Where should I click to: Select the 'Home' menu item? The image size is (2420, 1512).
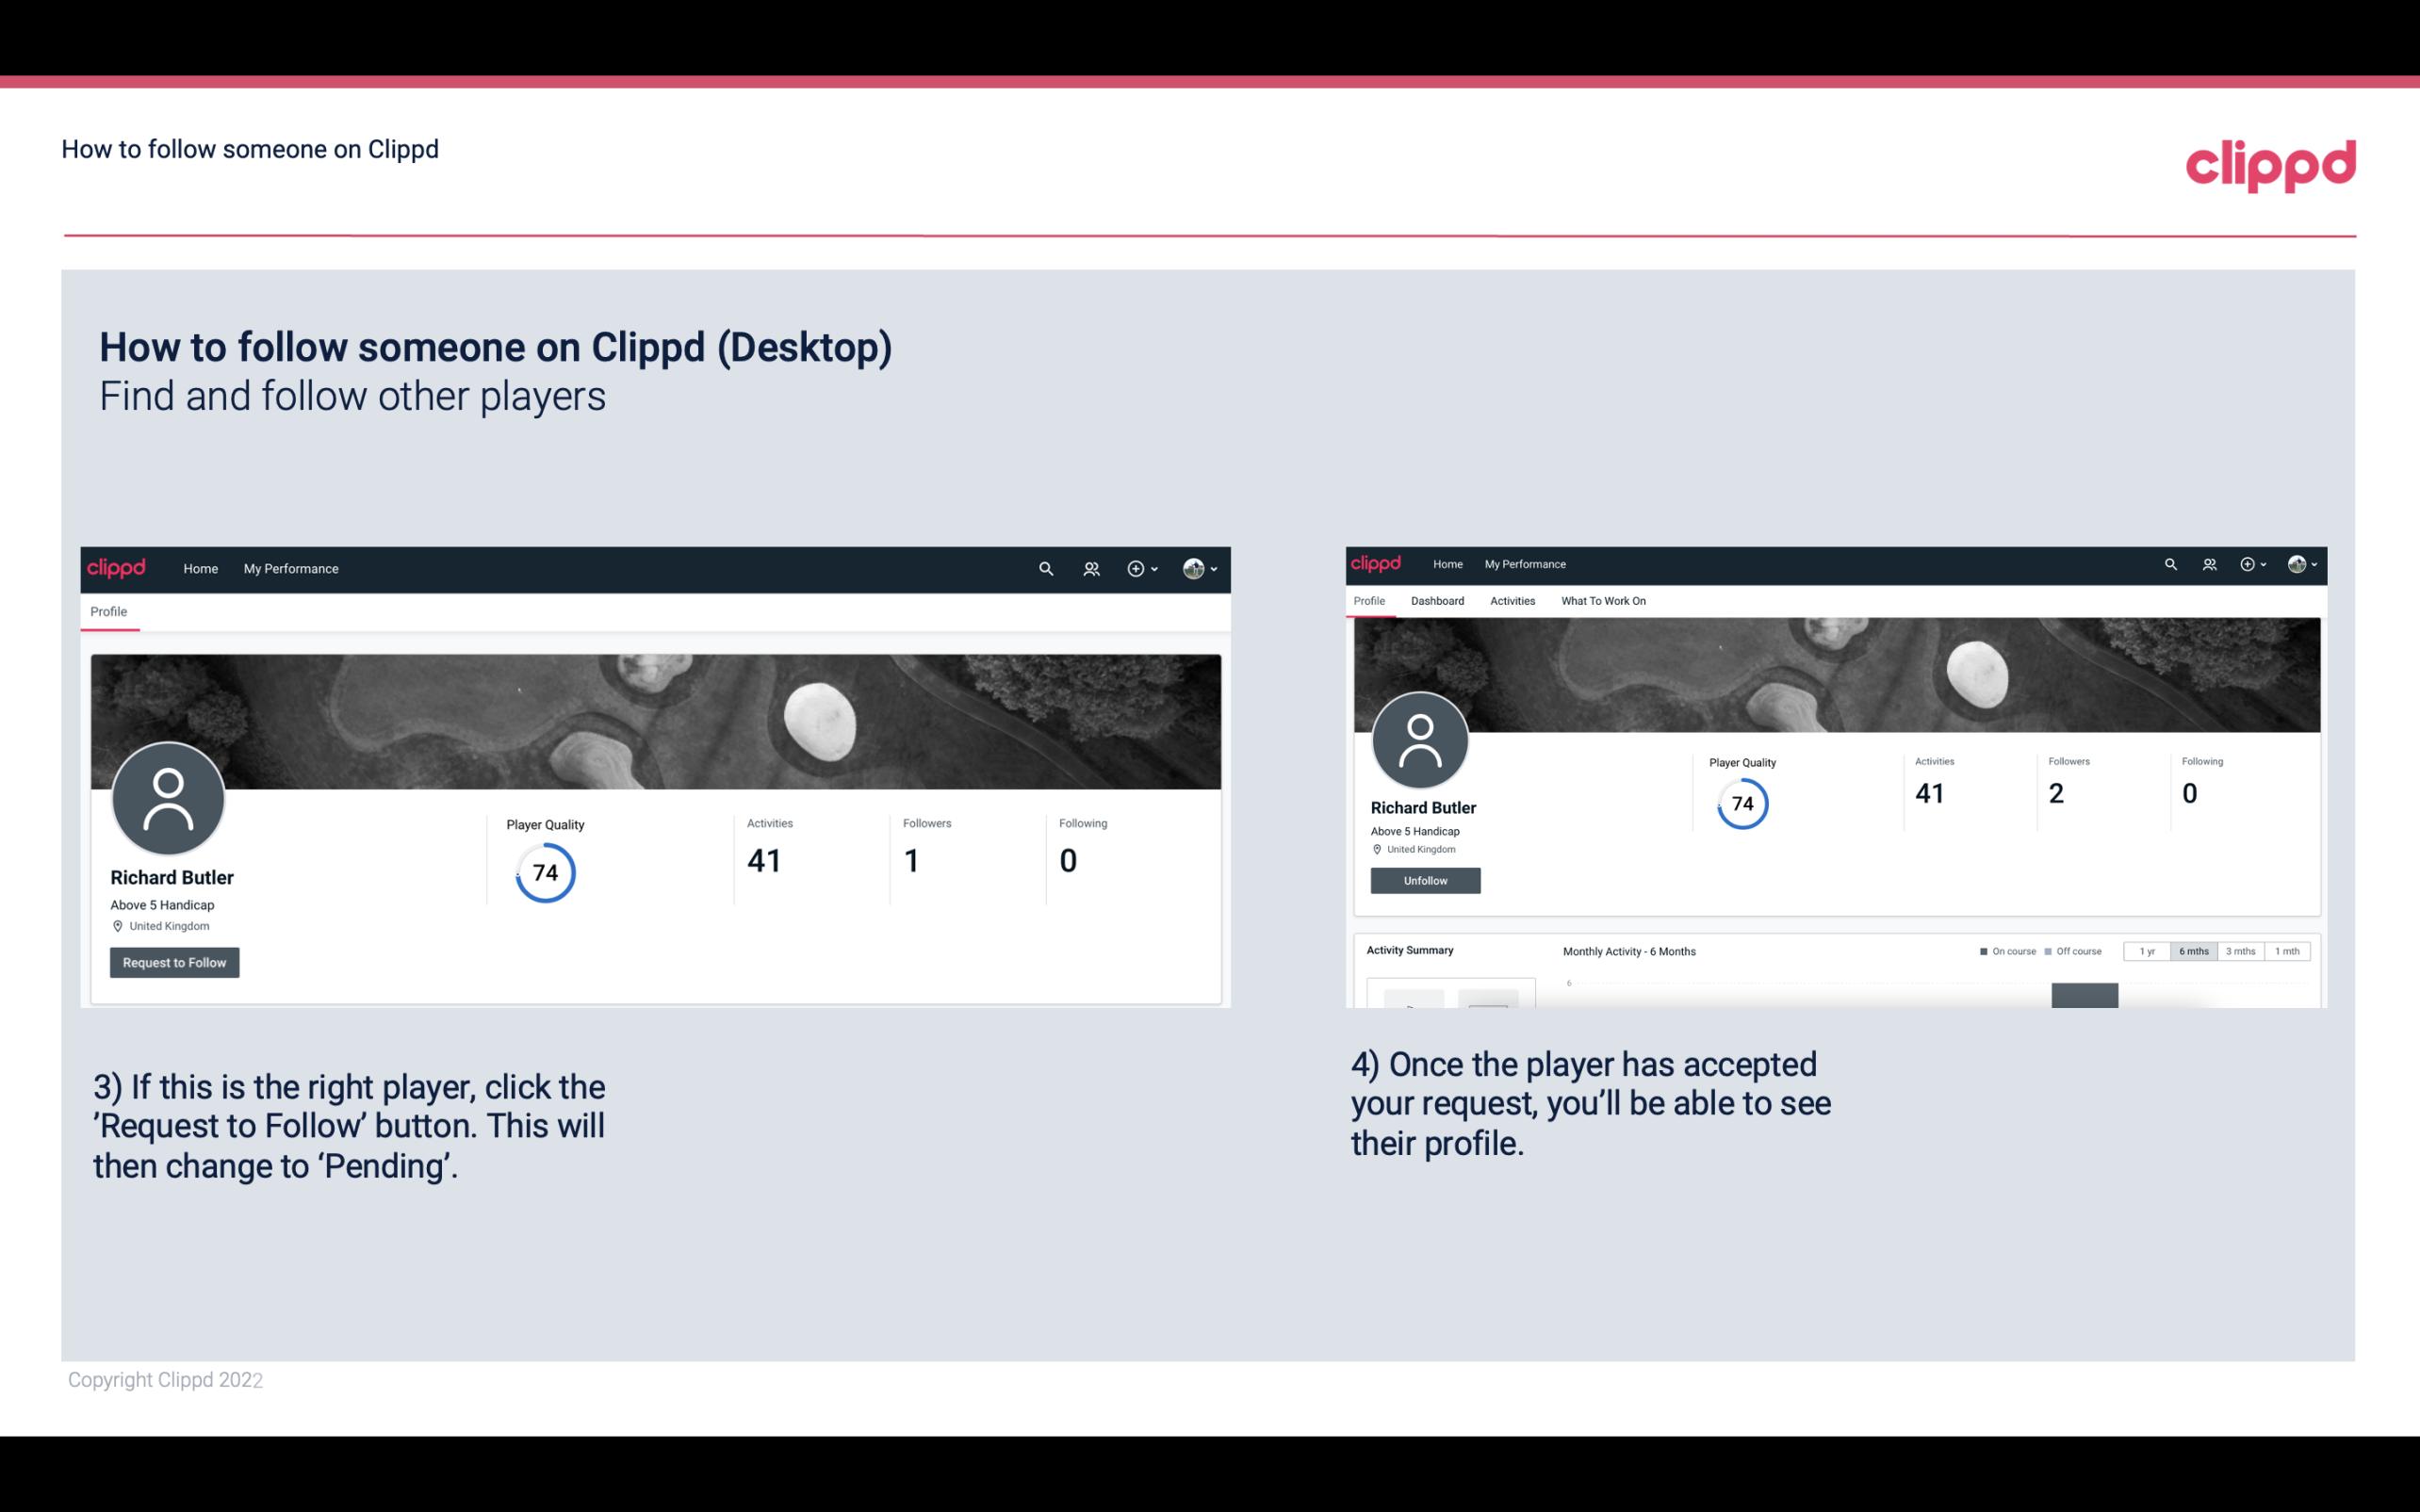pos(201,568)
